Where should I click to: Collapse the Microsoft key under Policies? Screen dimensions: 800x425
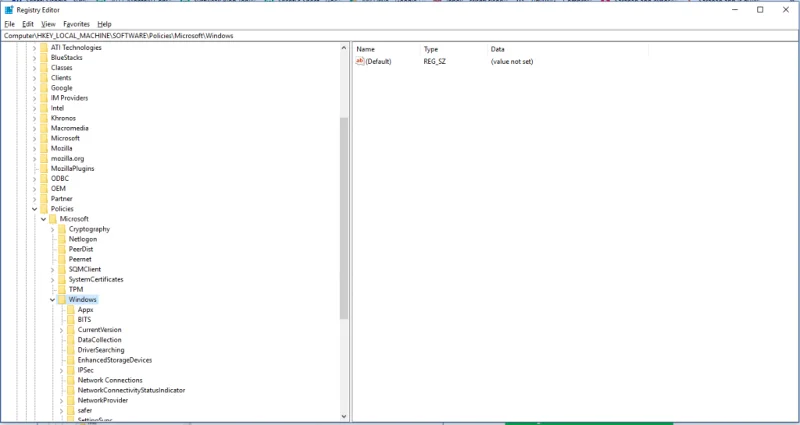[x=43, y=219]
